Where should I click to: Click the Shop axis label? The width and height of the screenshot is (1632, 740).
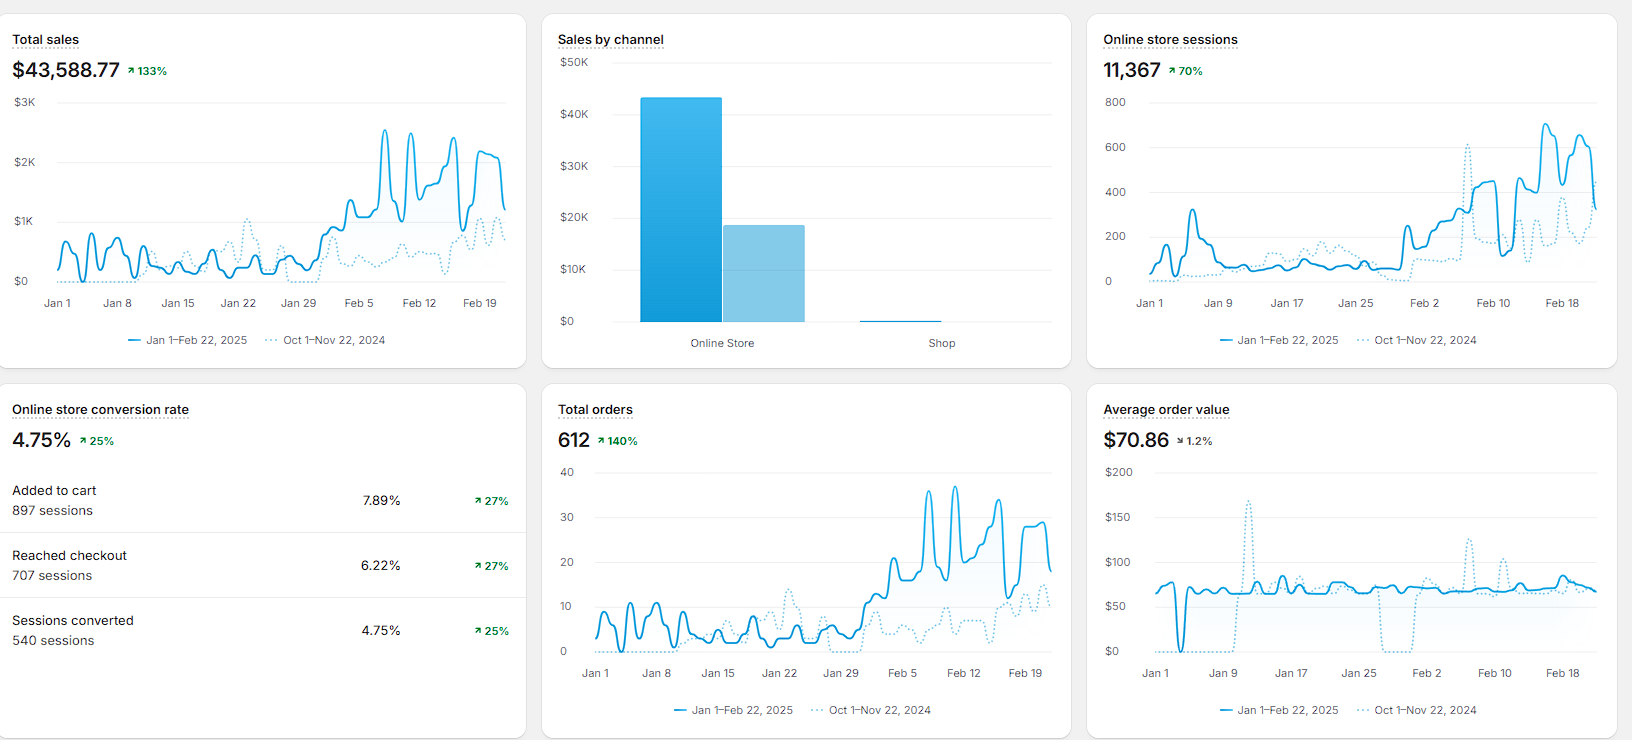coord(942,343)
